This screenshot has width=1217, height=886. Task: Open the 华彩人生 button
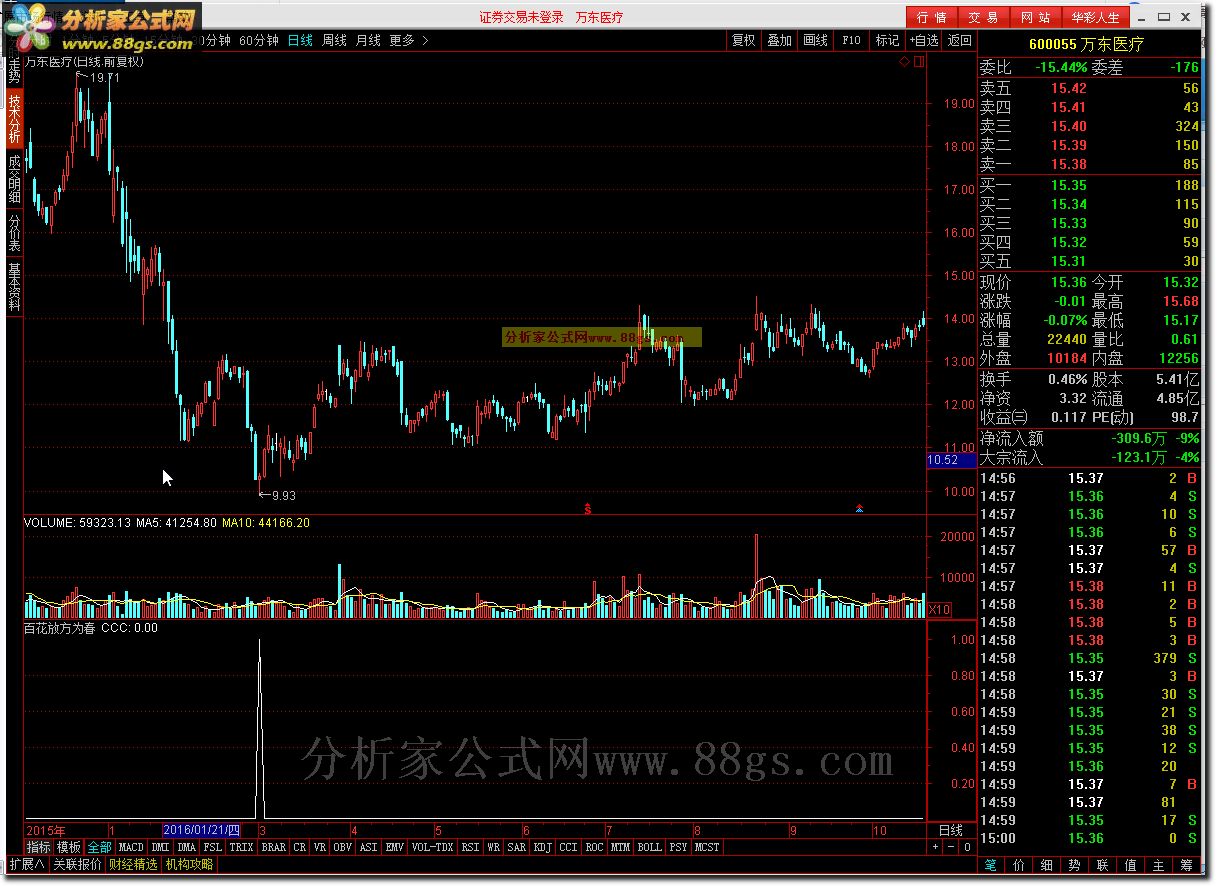[x=1096, y=17]
